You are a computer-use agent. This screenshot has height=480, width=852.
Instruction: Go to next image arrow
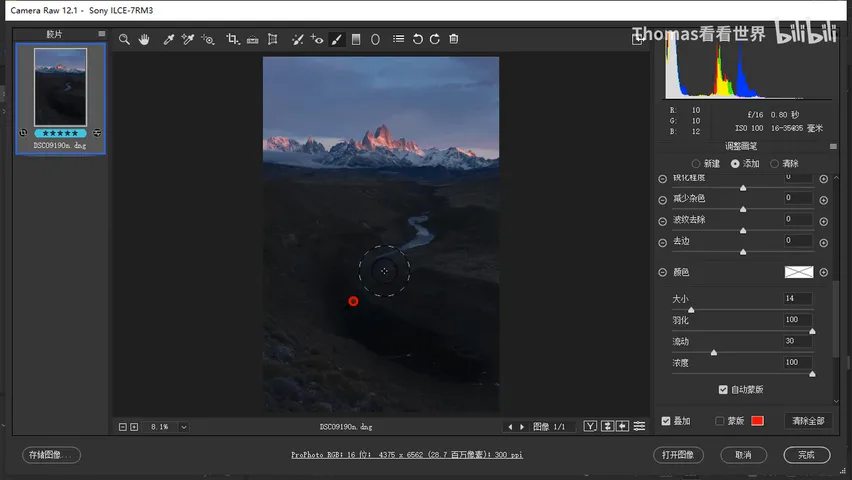(522, 427)
